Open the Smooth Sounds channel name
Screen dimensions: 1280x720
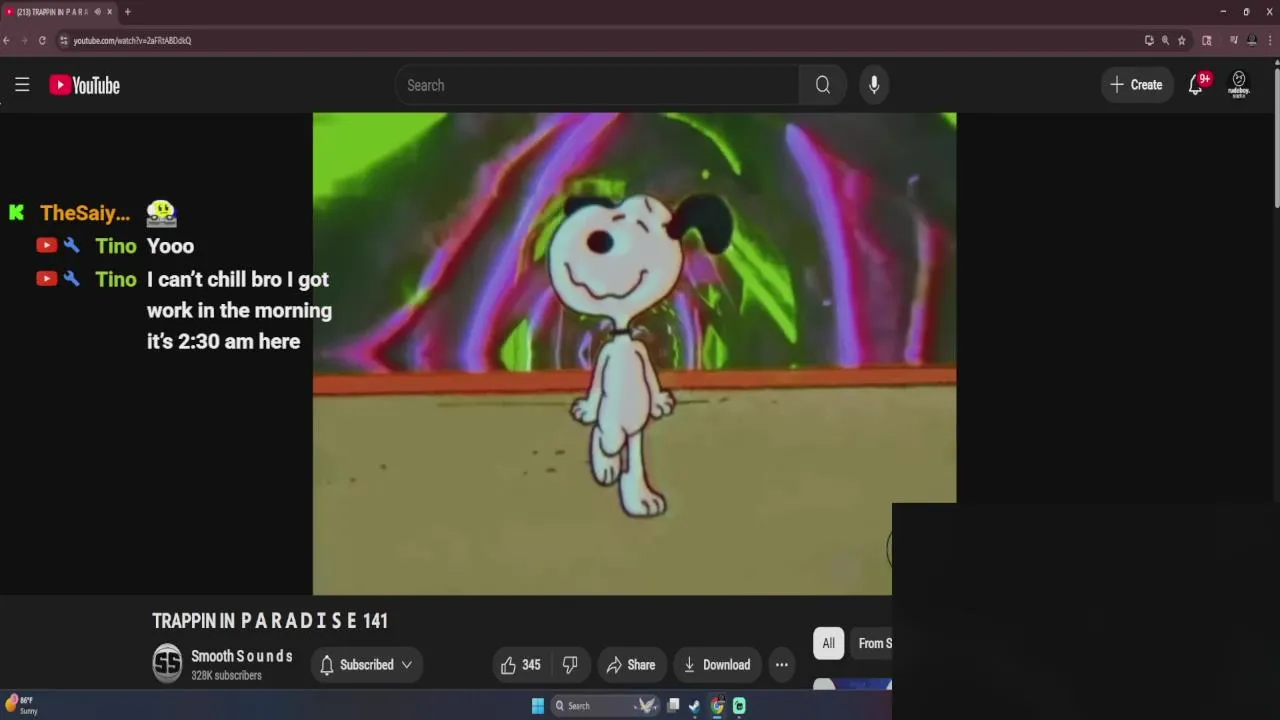point(242,656)
